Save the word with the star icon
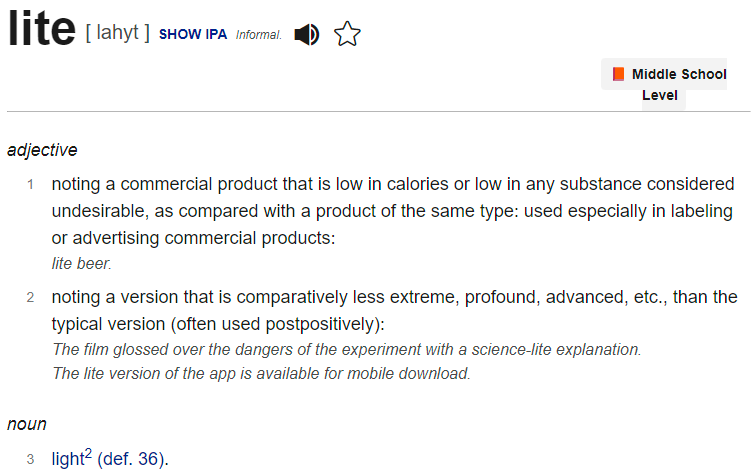 tap(347, 34)
